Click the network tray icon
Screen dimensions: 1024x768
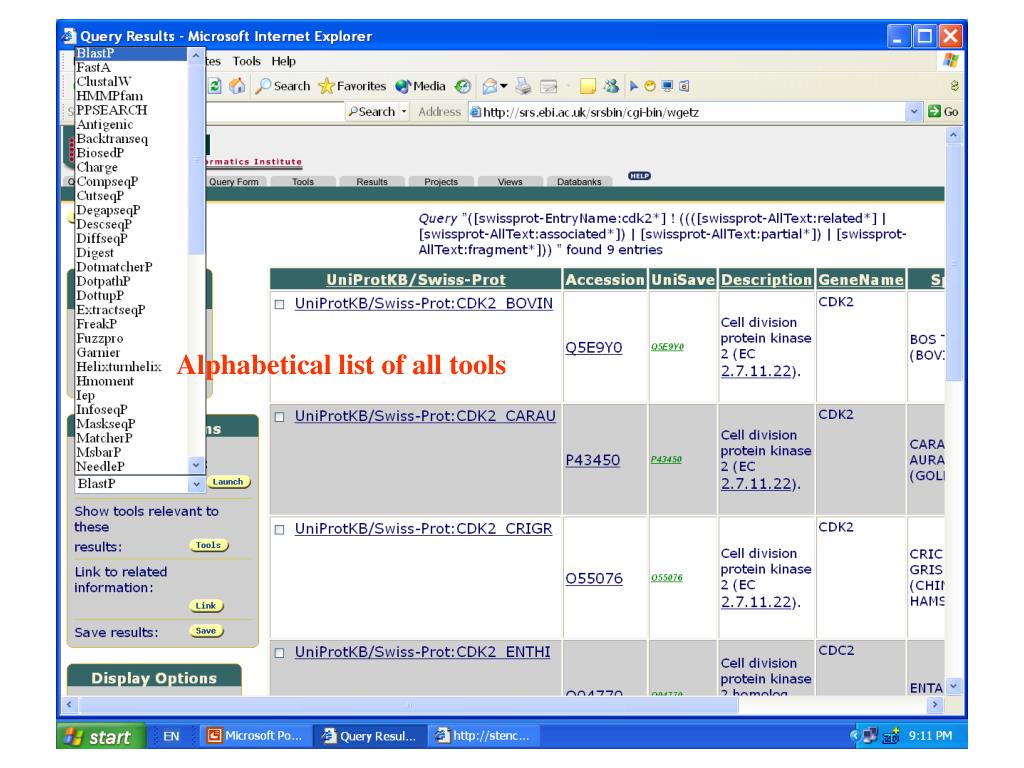(x=870, y=736)
